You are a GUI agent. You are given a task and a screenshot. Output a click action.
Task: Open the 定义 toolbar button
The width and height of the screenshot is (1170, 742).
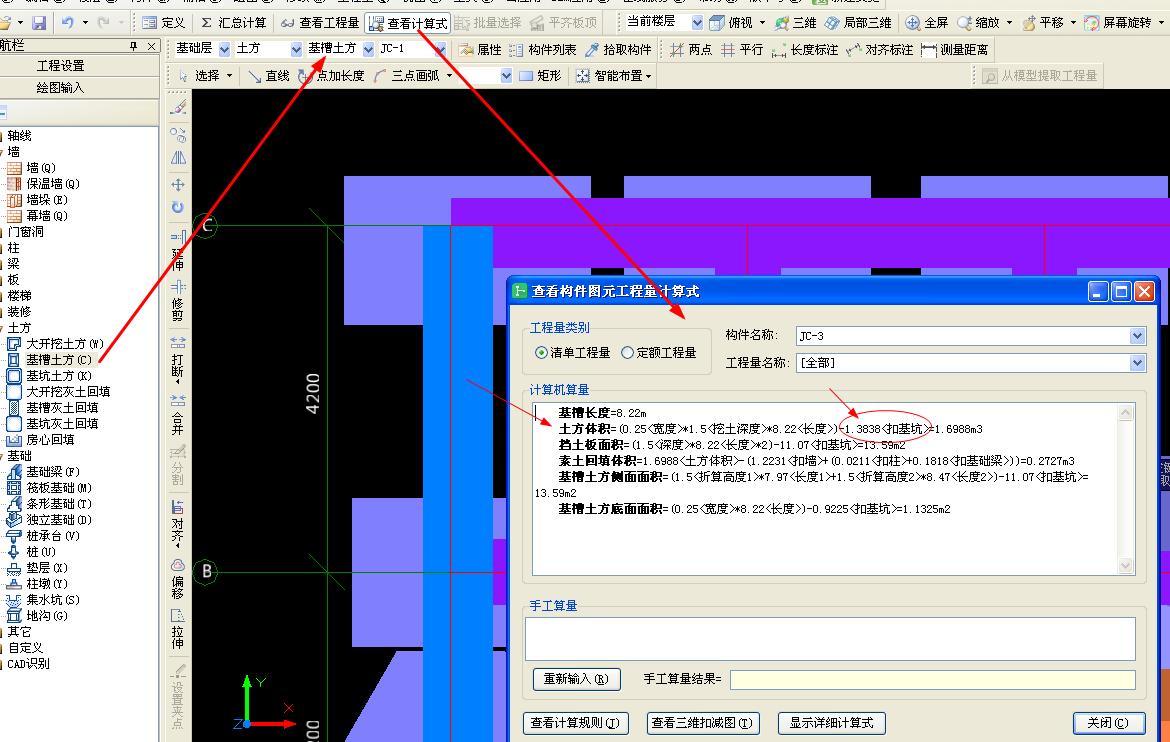pyautogui.click(x=163, y=23)
